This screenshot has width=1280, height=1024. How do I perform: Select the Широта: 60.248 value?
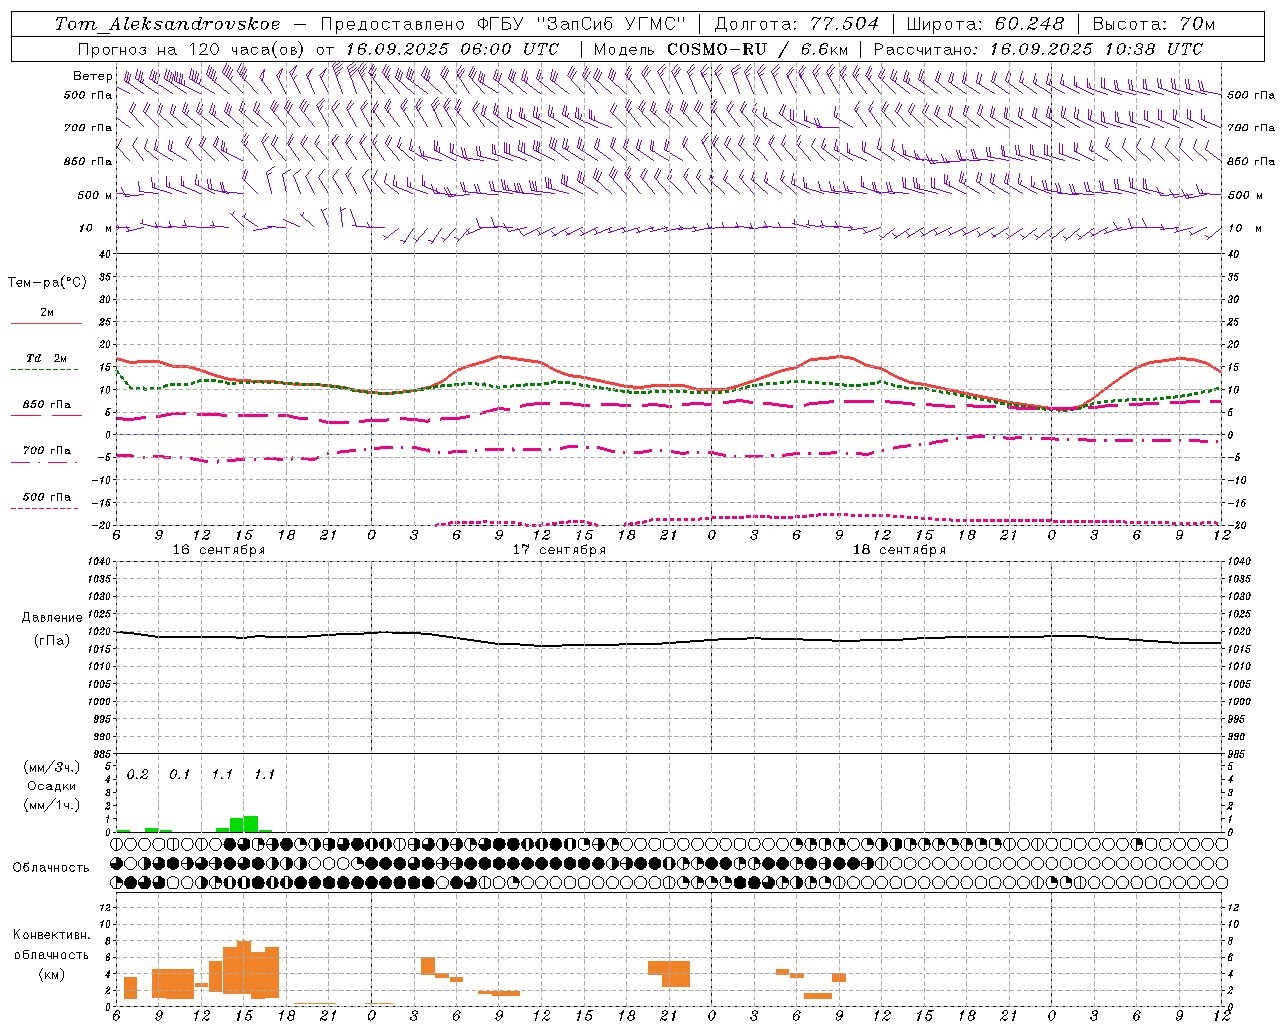pos(985,24)
